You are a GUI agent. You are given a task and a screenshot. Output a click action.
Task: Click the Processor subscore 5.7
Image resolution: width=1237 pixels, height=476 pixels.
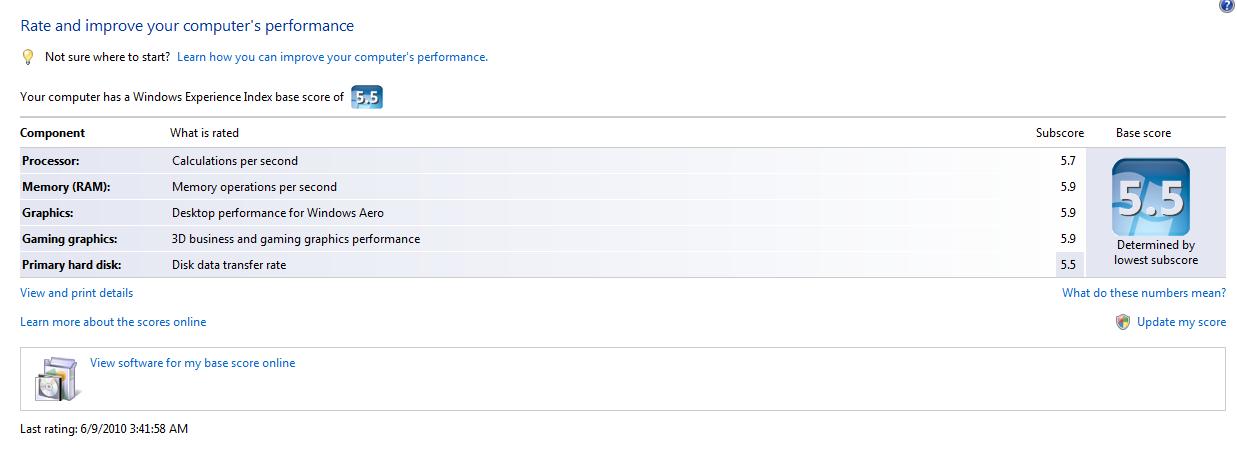pos(1067,161)
